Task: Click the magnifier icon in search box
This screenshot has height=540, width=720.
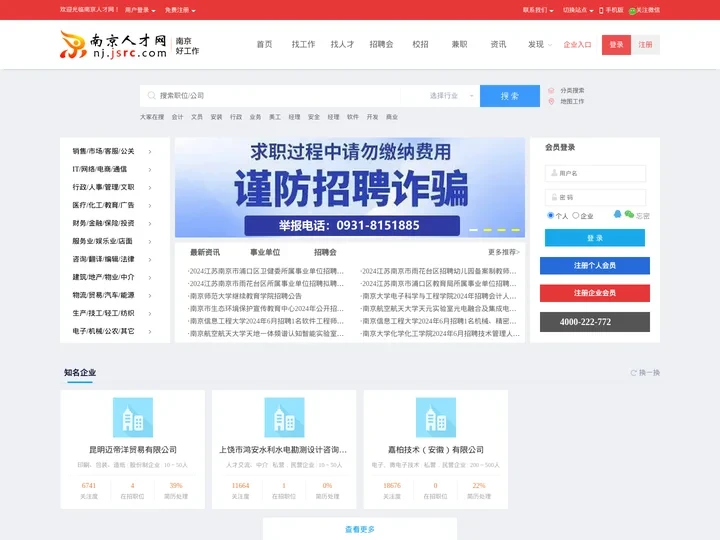Action: [151, 96]
